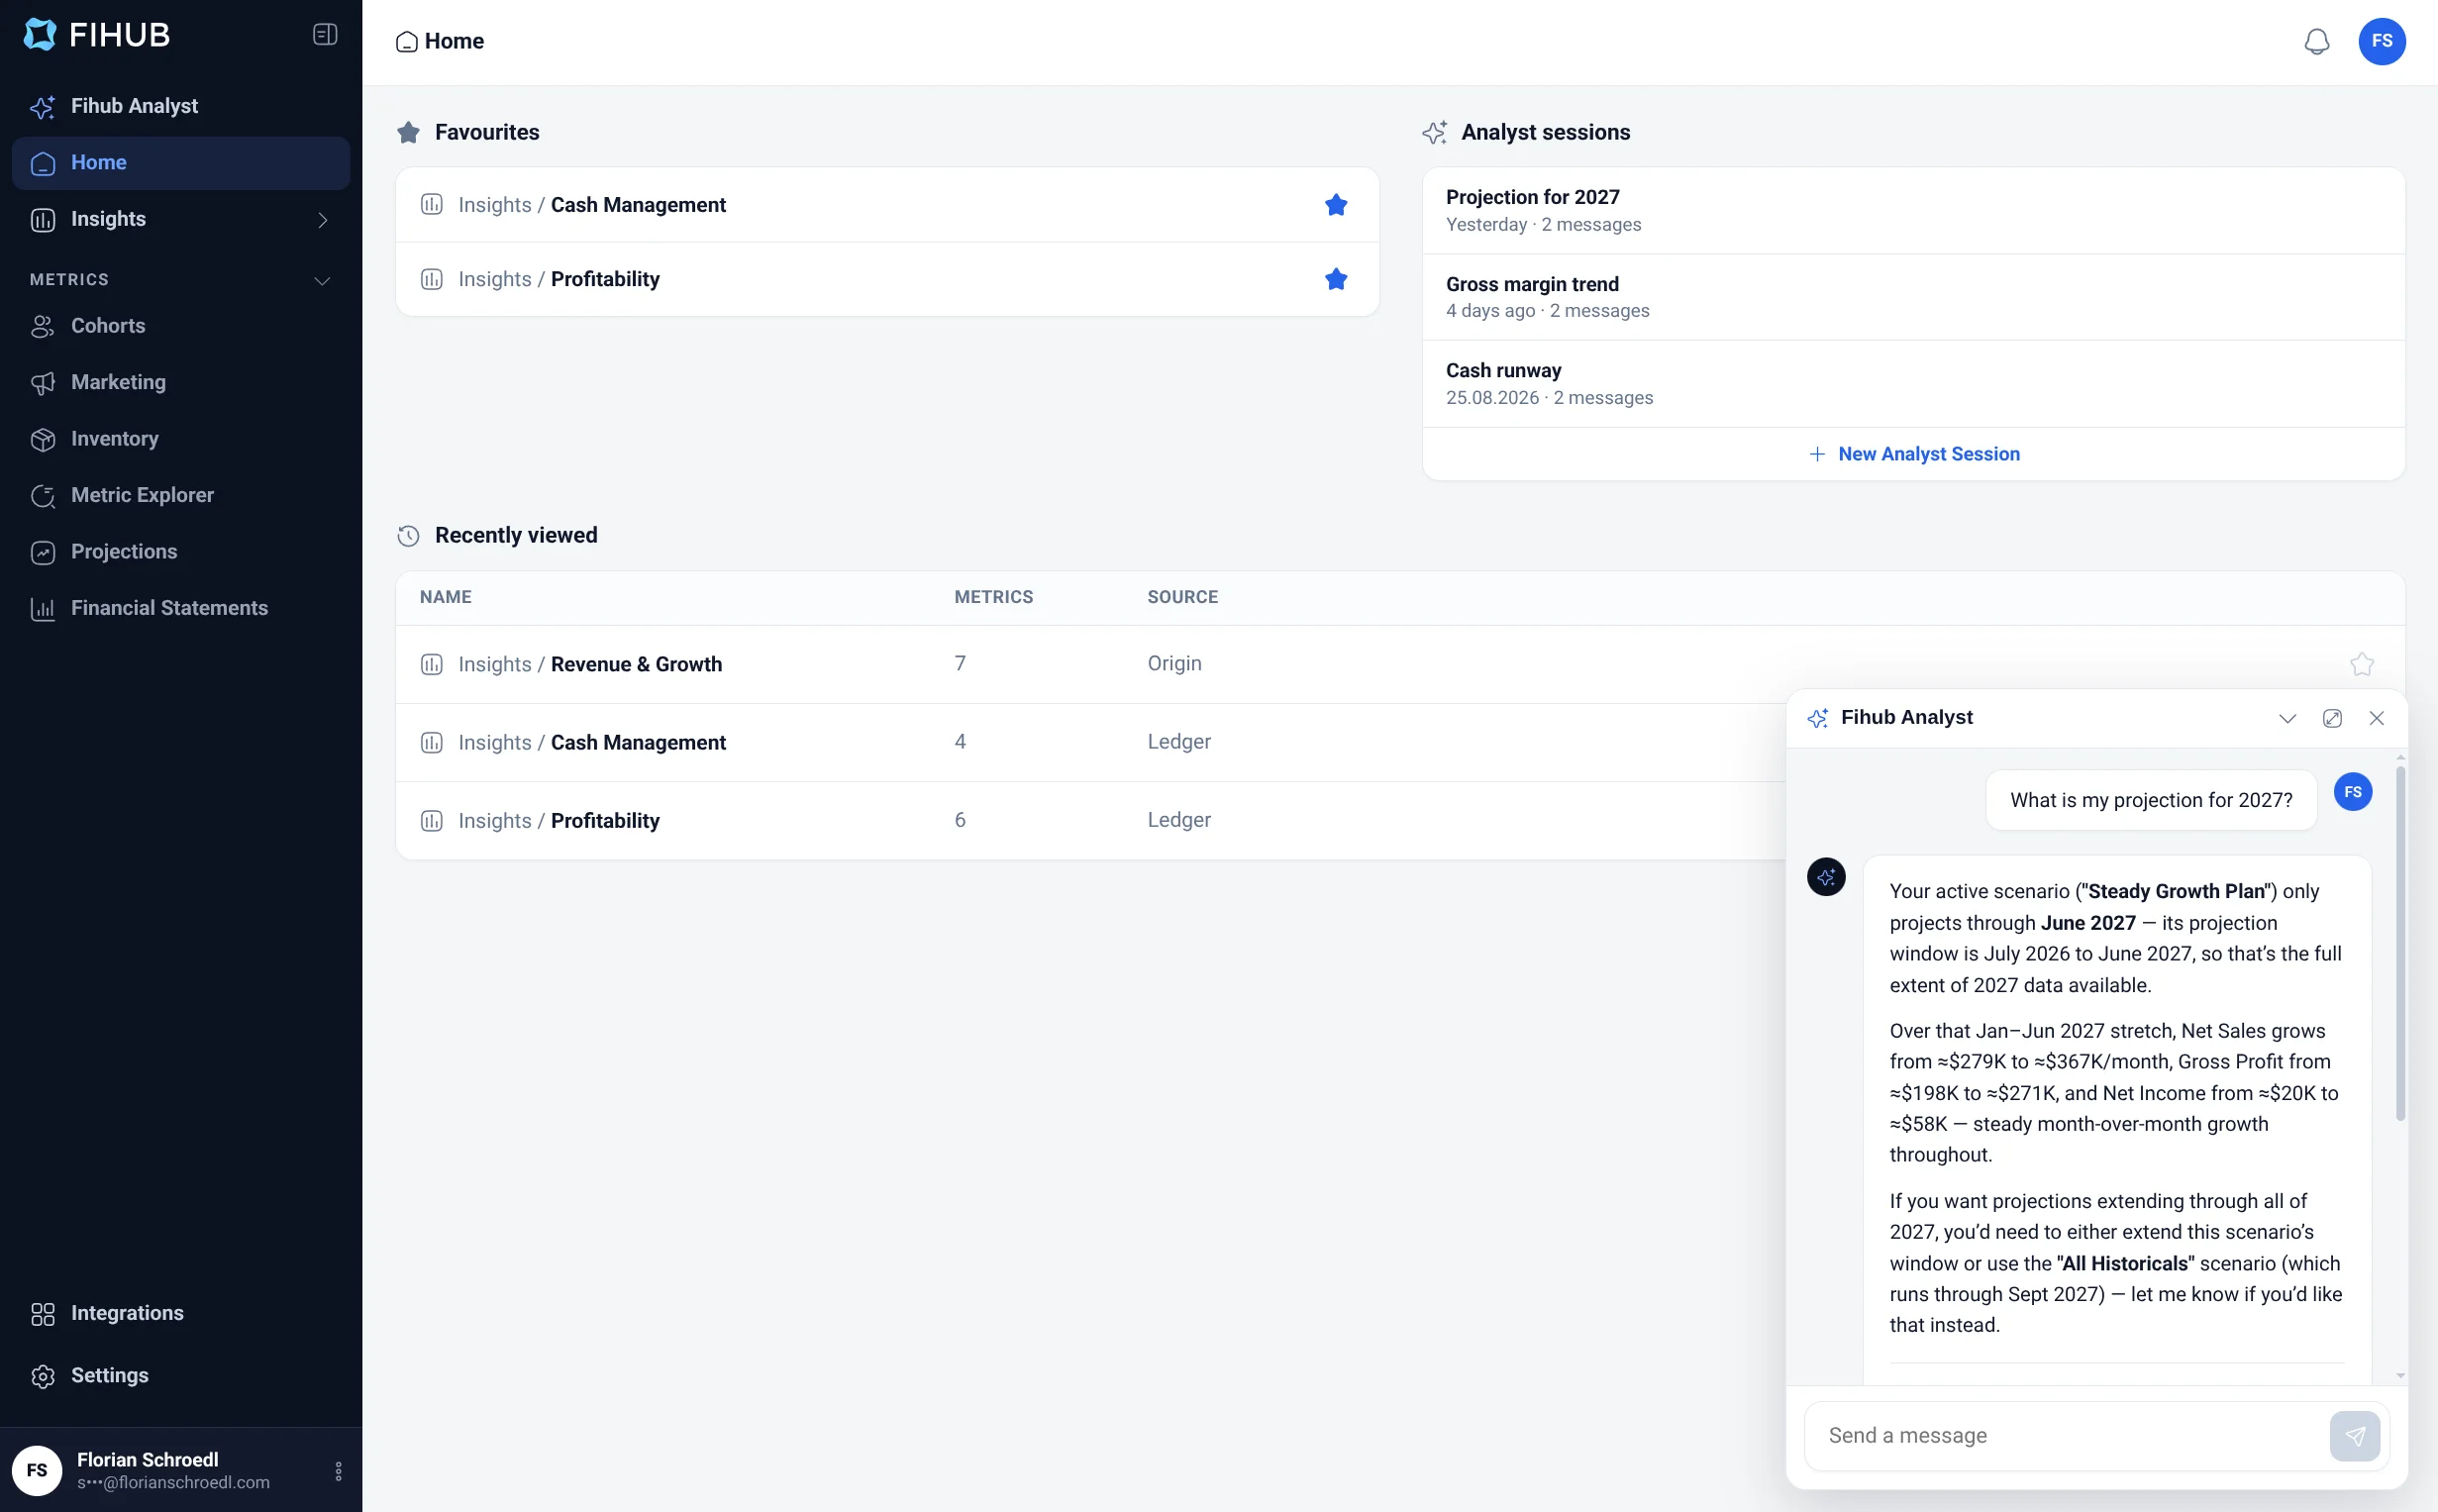Send the chat message with paper-plane button
2438x1512 pixels.
[x=2354, y=1436]
